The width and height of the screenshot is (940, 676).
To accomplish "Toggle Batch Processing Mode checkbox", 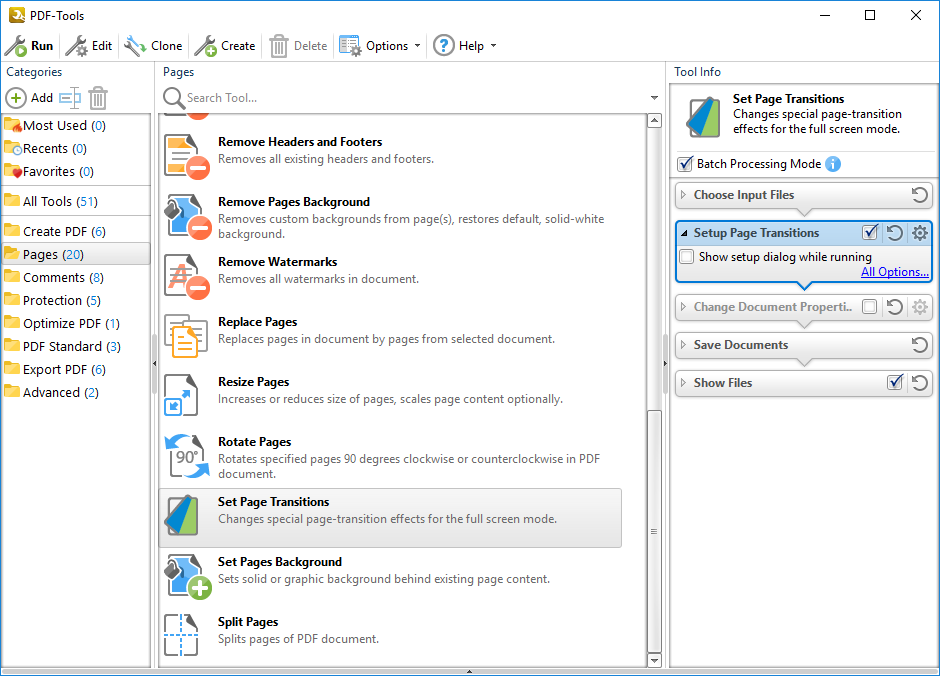I will tap(685, 164).
